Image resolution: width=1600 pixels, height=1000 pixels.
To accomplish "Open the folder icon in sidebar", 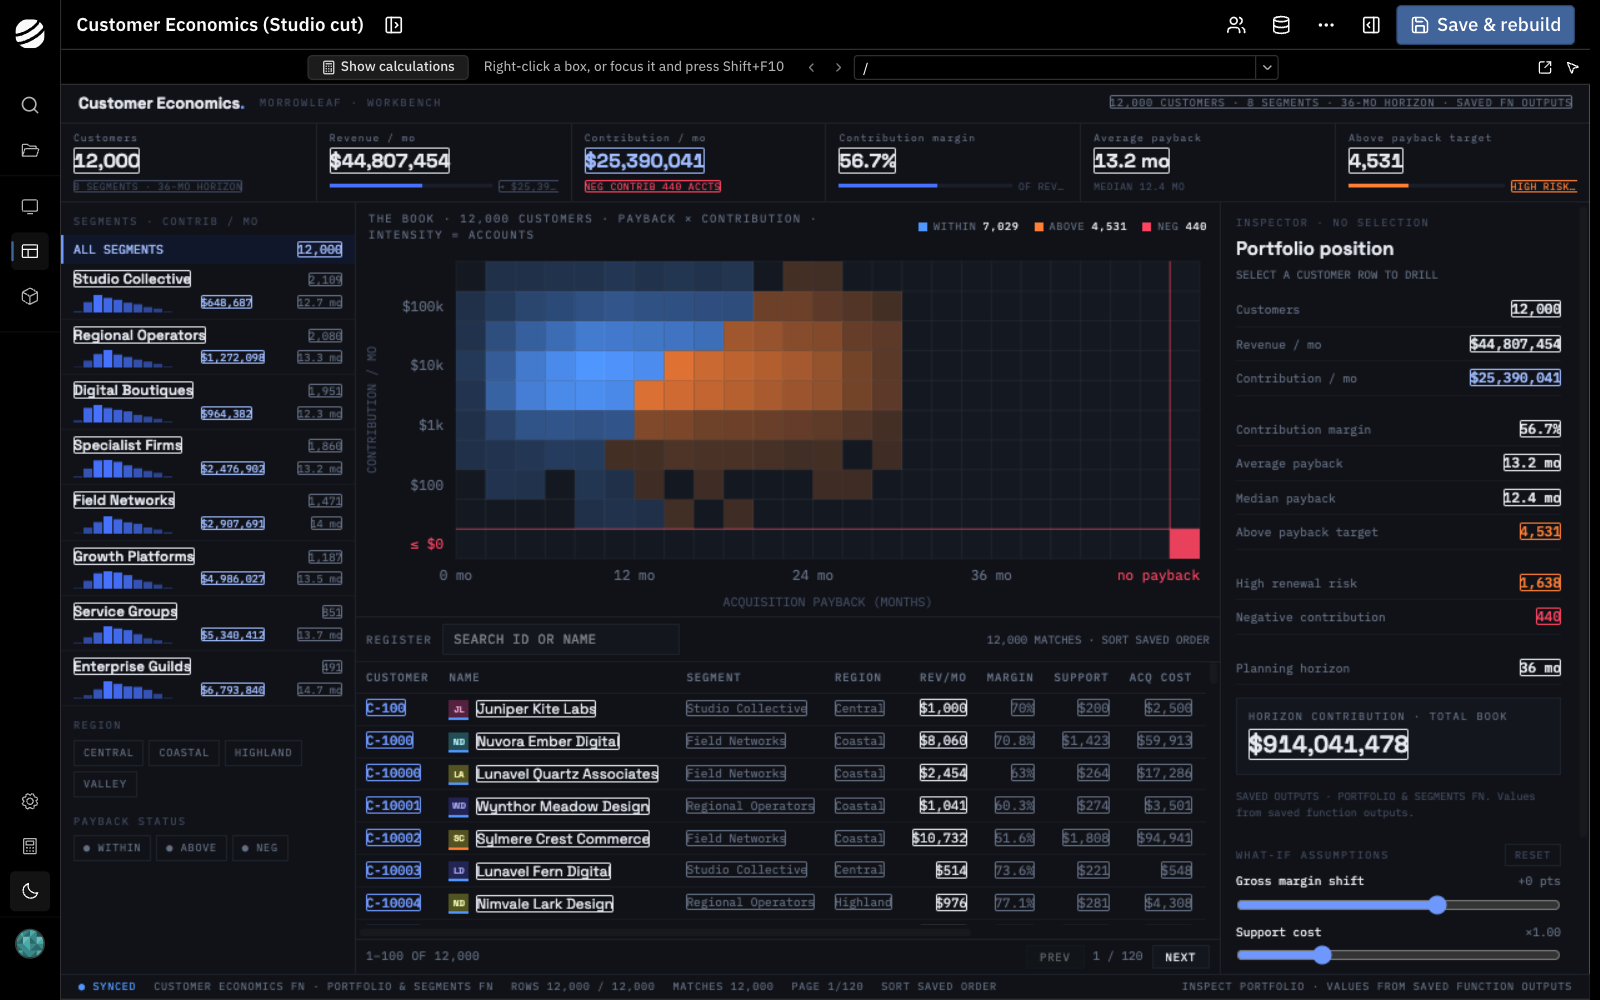I will [30, 150].
